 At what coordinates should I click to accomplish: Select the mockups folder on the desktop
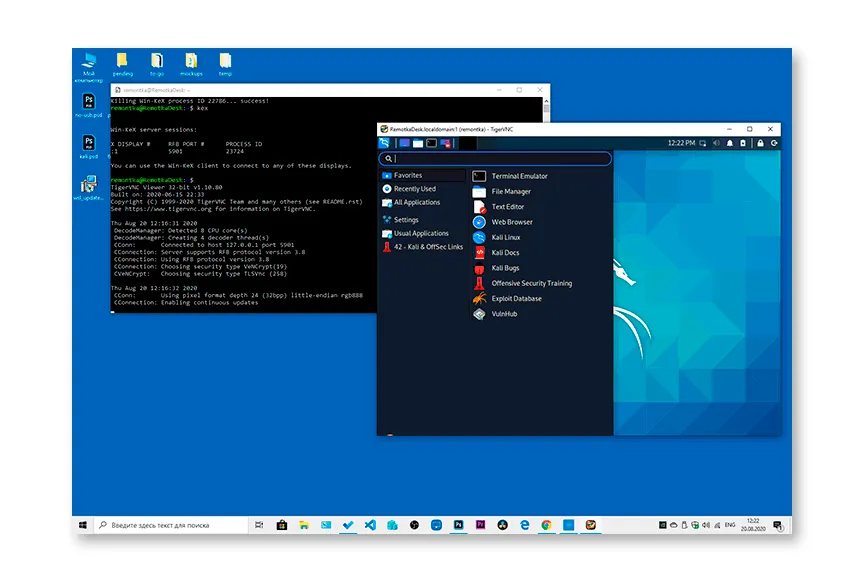(191, 64)
